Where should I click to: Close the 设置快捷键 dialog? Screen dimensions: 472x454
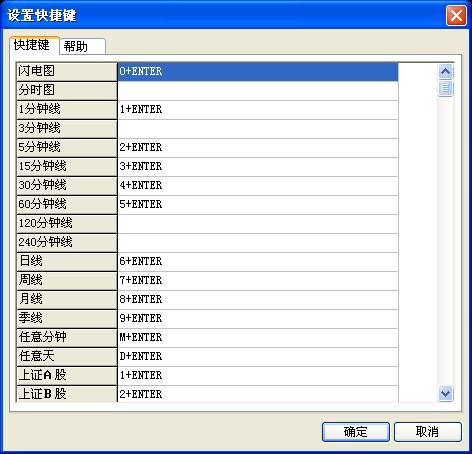pos(456,15)
